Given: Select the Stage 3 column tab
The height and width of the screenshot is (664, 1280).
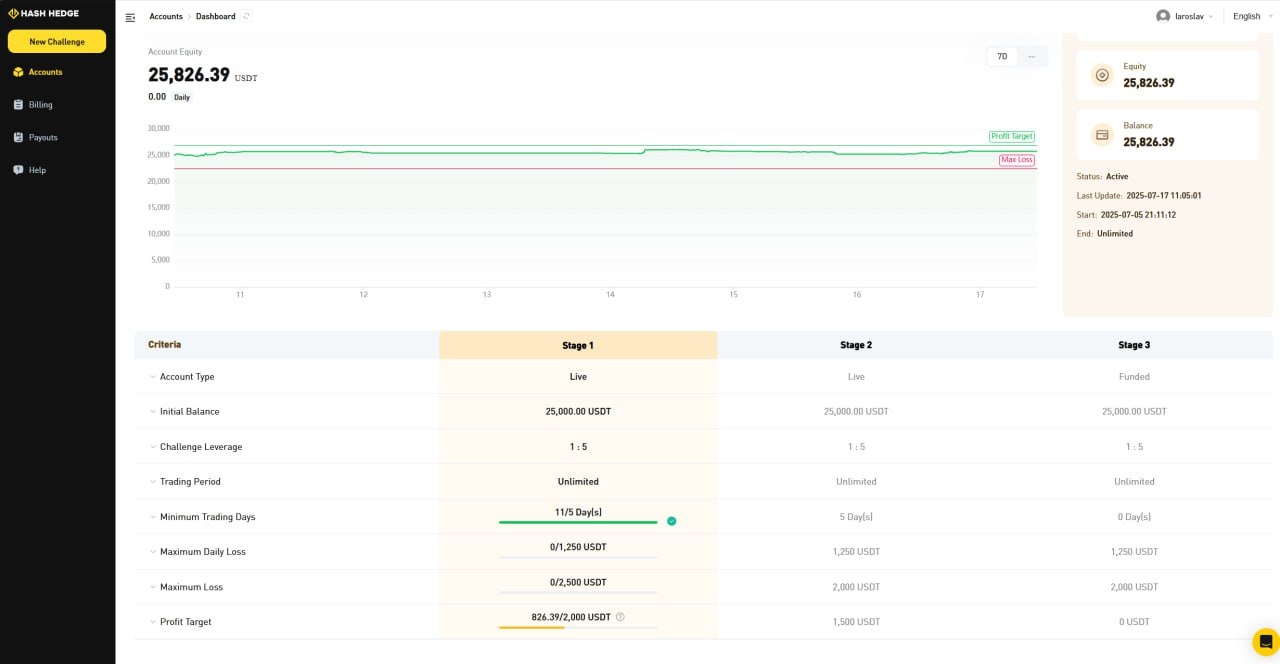Looking at the screenshot, I should [x=1134, y=345].
